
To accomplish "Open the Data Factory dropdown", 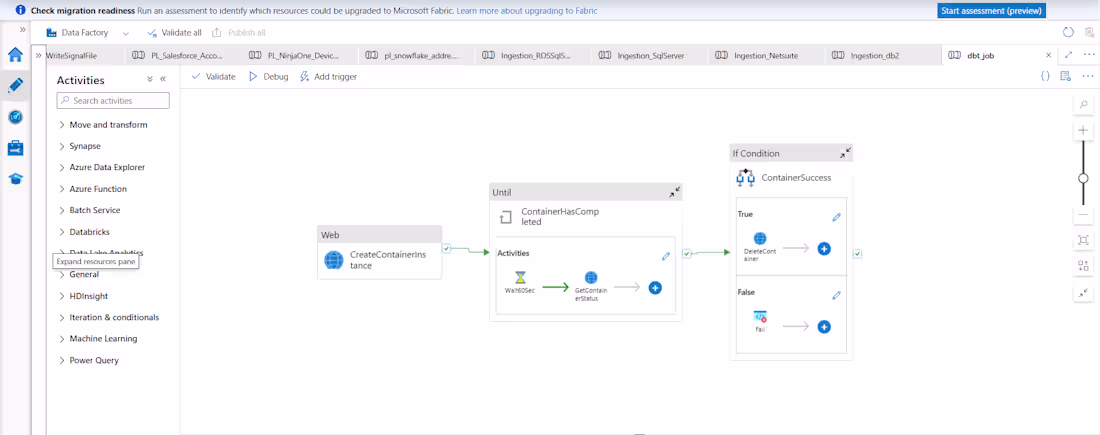I will click(x=88, y=33).
